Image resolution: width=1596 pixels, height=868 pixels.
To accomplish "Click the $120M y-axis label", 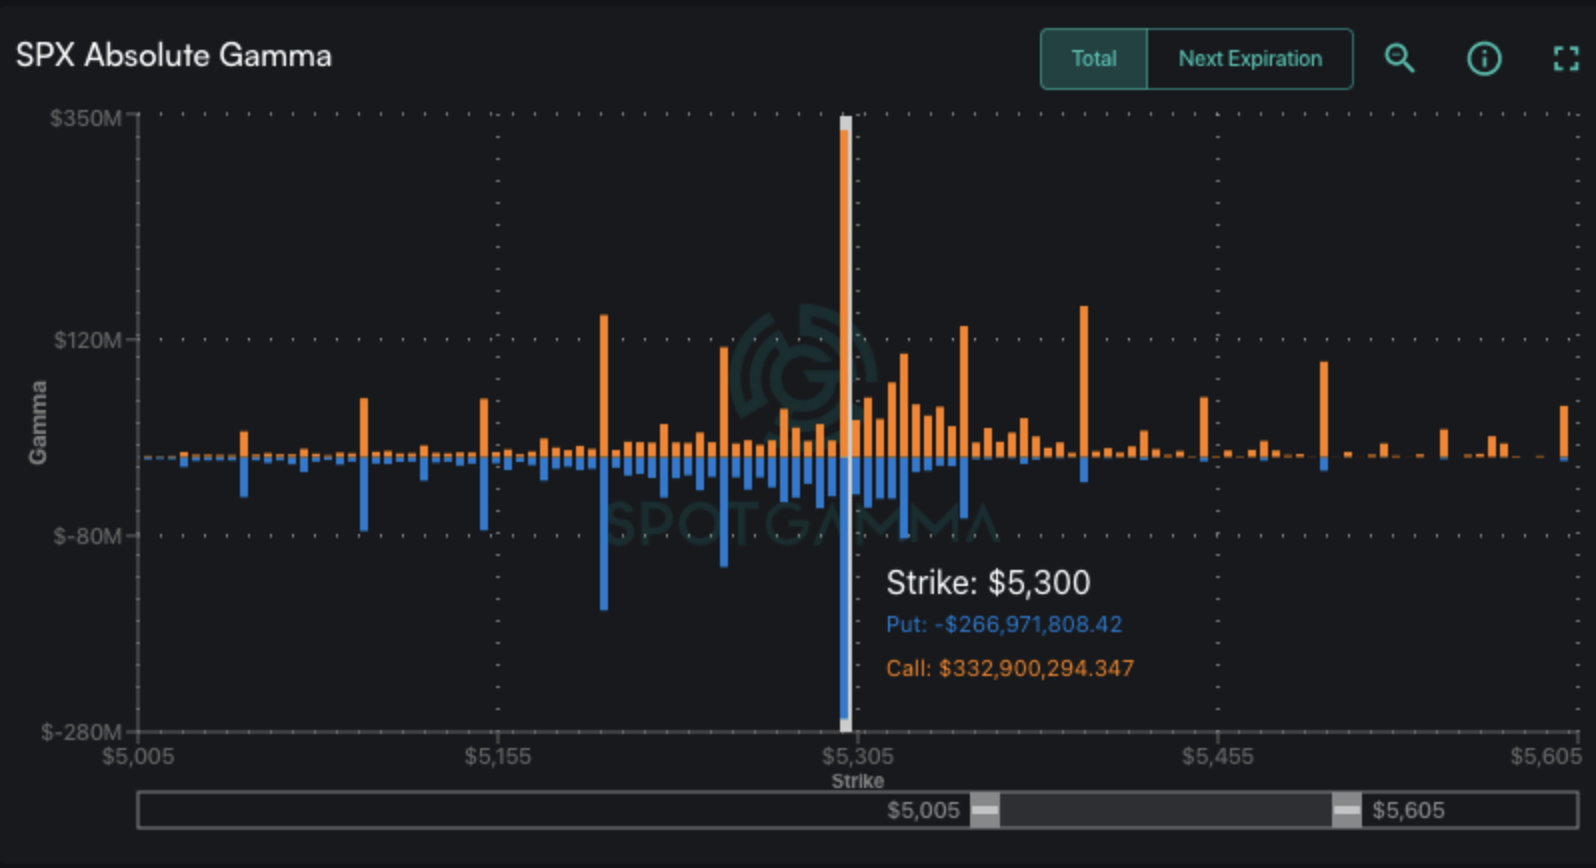I will point(87,340).
